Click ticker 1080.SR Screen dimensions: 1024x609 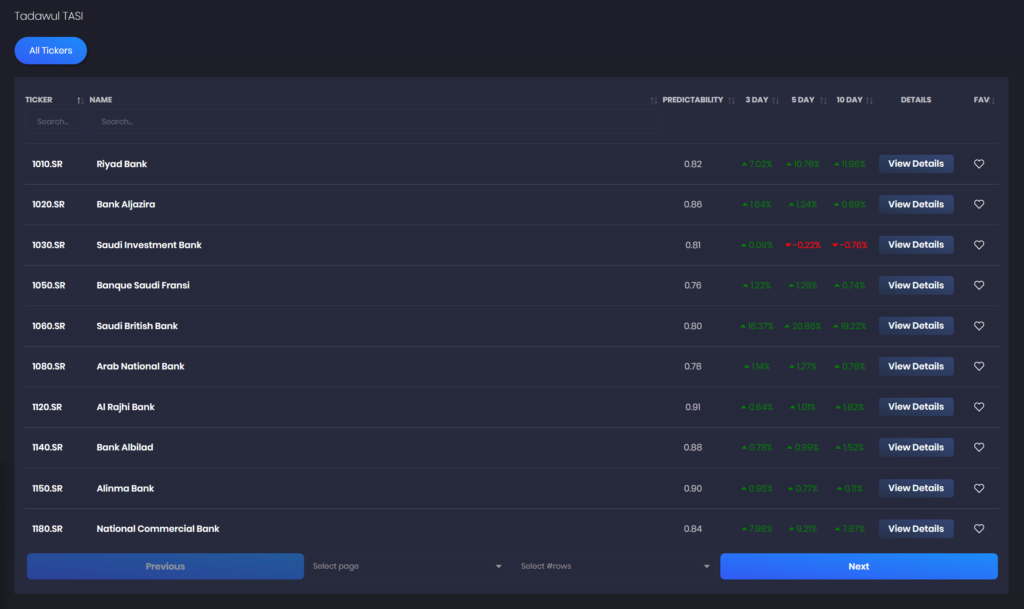[48, 366]
